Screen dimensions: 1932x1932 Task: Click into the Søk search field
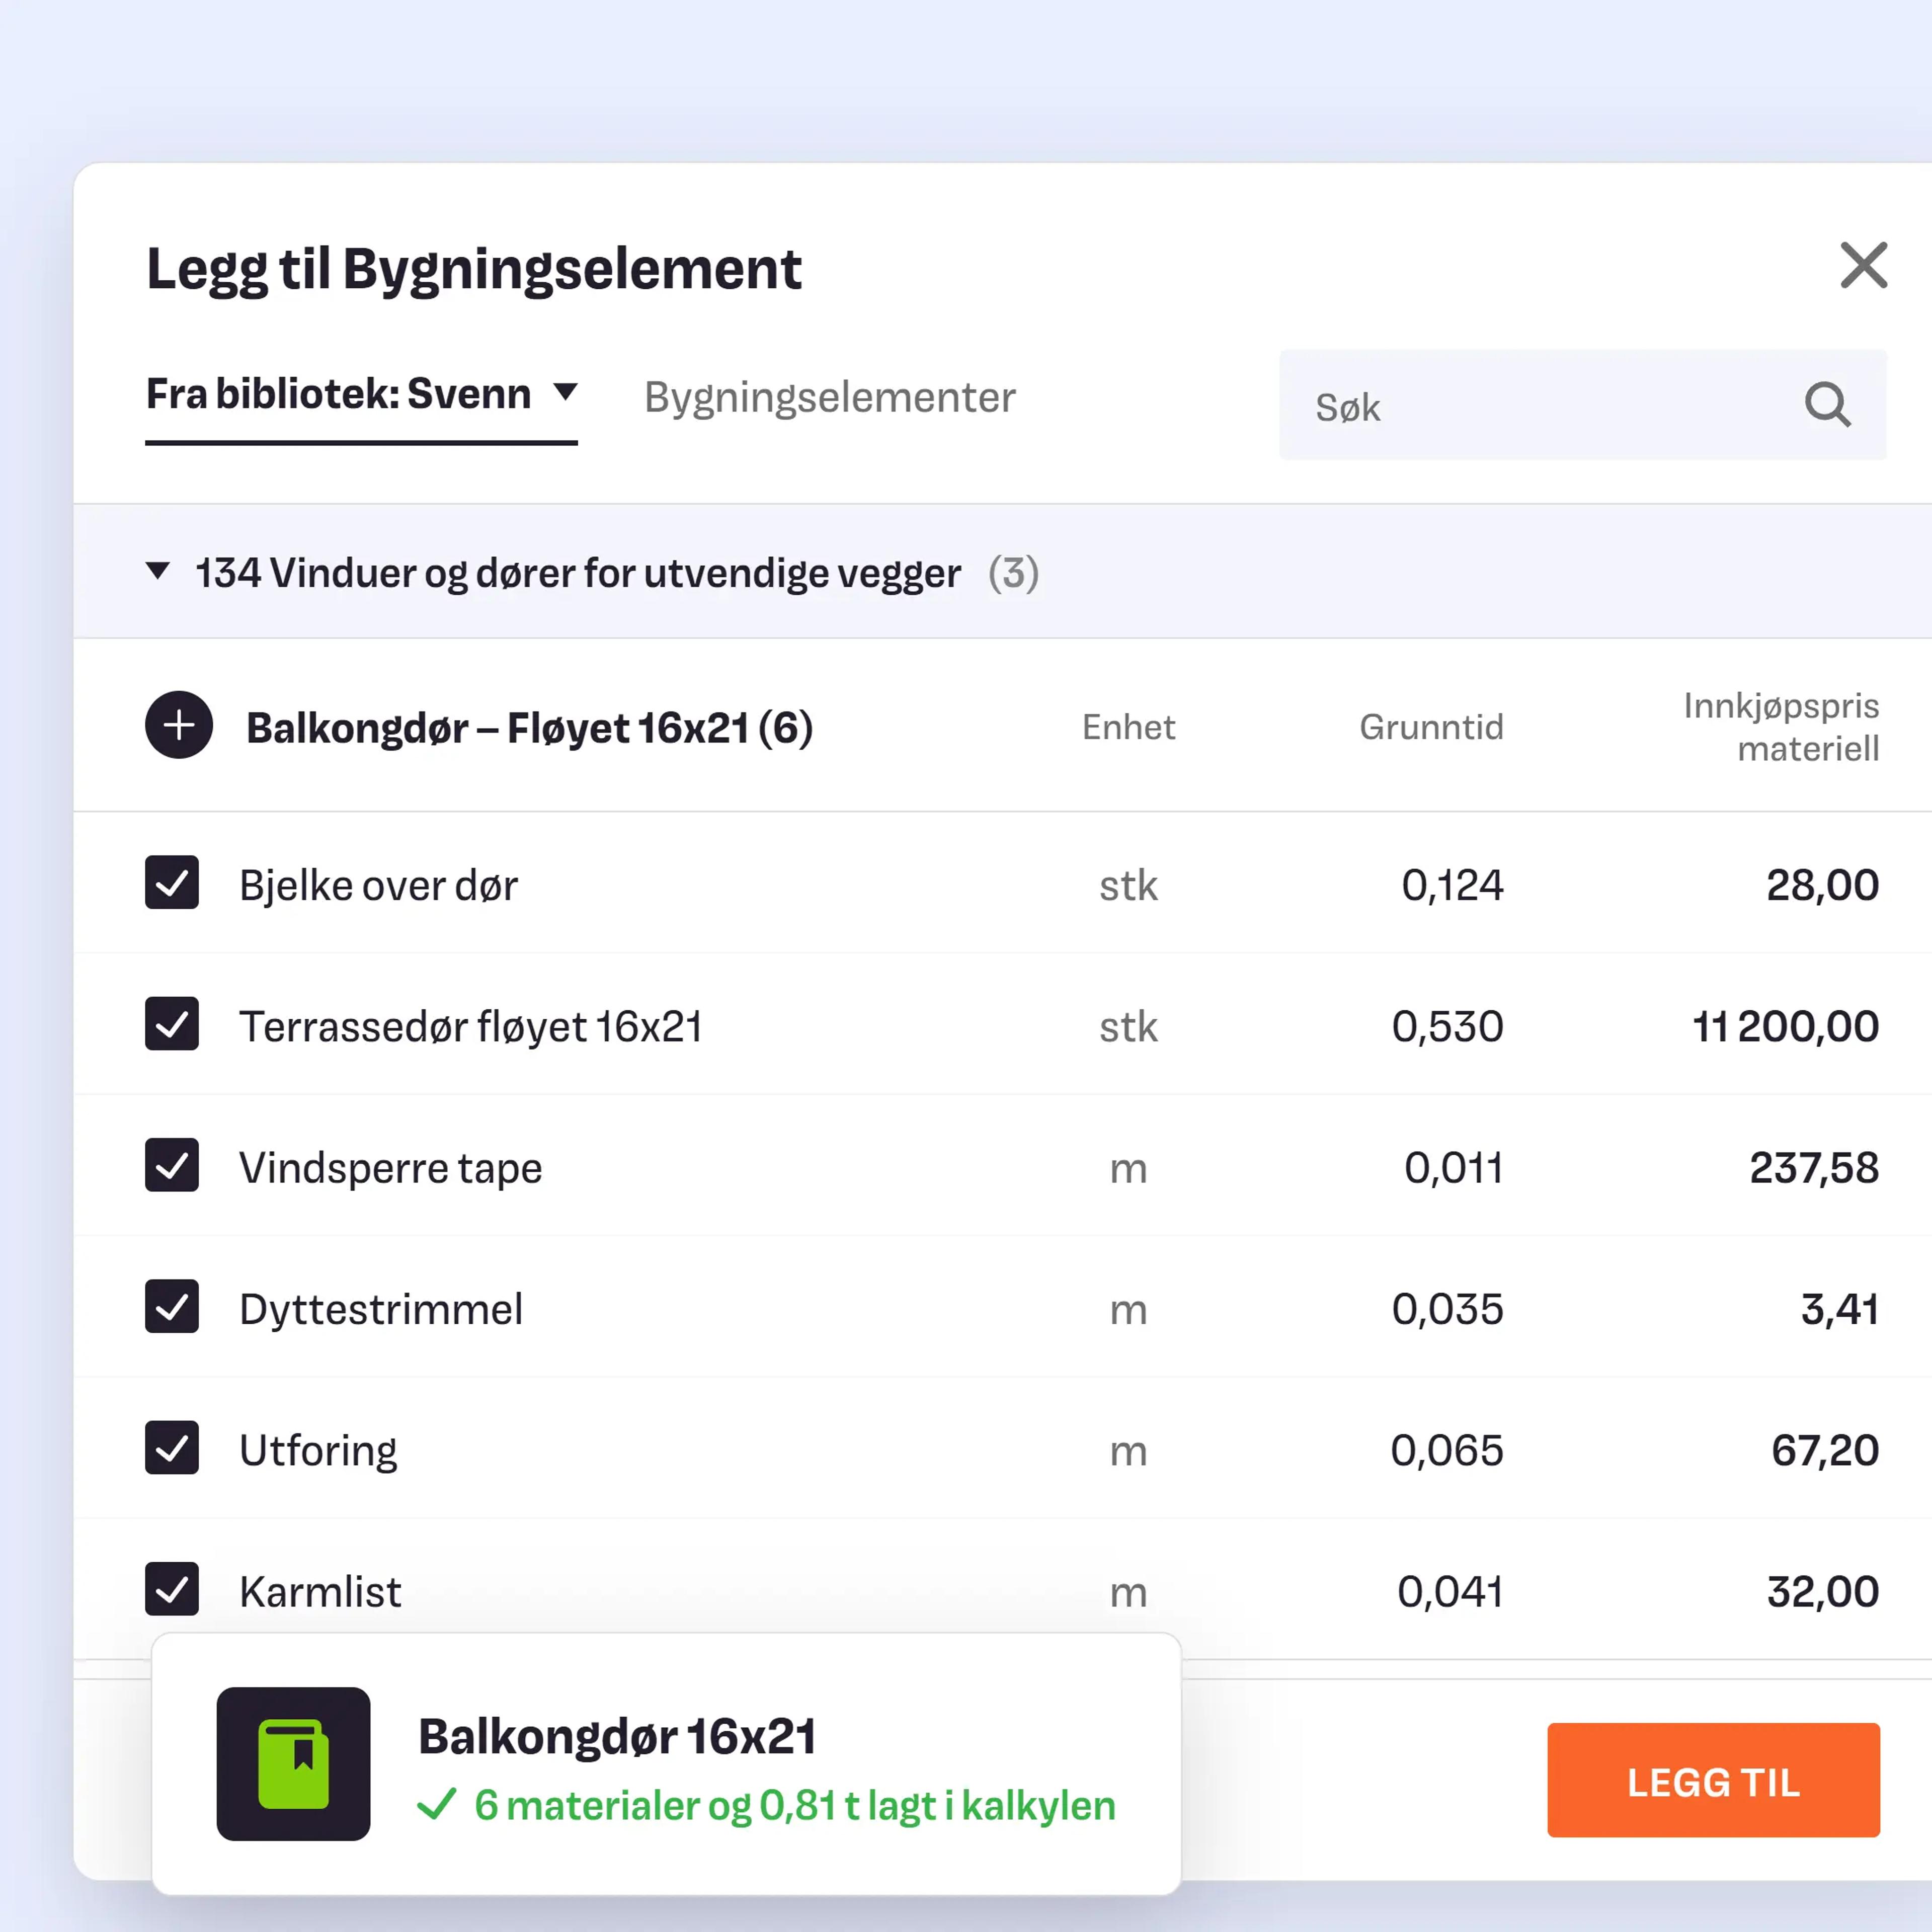[x=1583, y=405]
